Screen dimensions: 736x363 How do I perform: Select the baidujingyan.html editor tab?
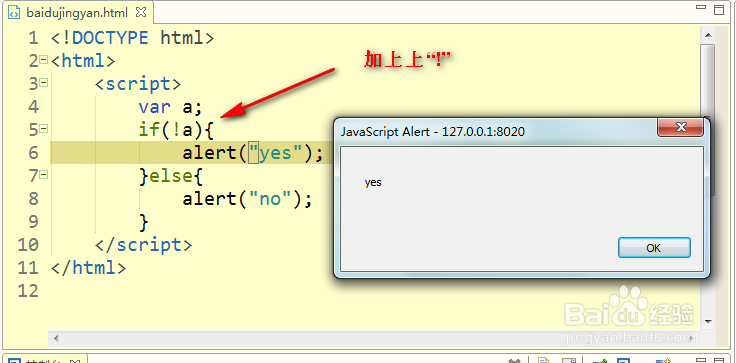click(77, 13)
